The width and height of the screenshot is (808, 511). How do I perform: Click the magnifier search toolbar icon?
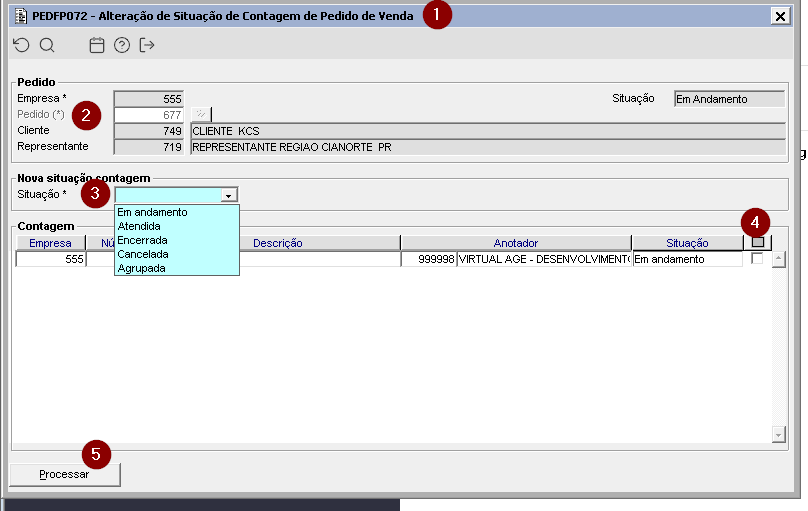pyautogui.click(x=47, y=45)
